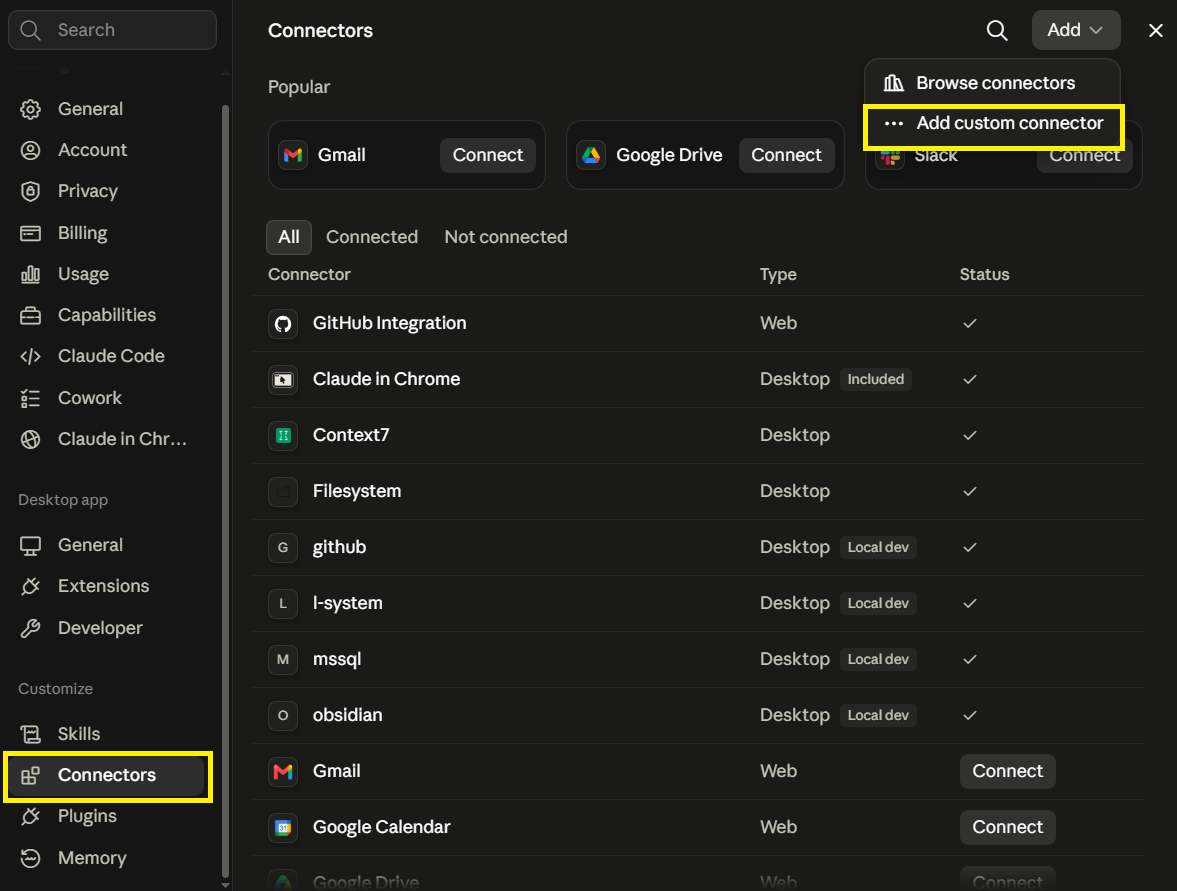This screenshot has width=1177, height=891.
Task: Click the Local dev badge on obsidian row
Action: click(x=878, y=715)
